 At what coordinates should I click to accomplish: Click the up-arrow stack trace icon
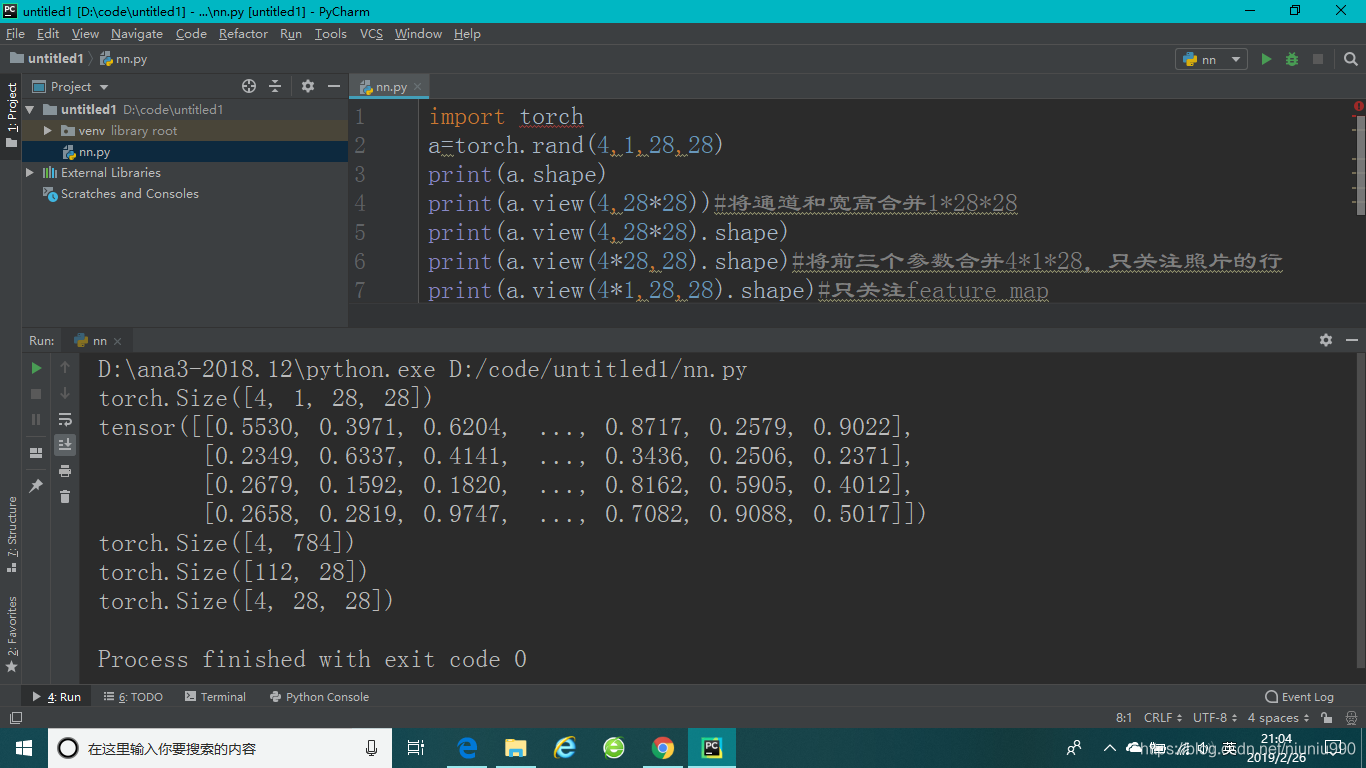[x=65, y=367]
